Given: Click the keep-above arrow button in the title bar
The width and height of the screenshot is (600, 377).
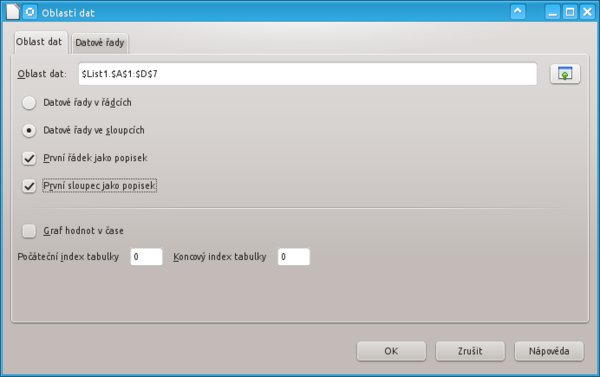Looking at the screenshot, I should 518,12.
